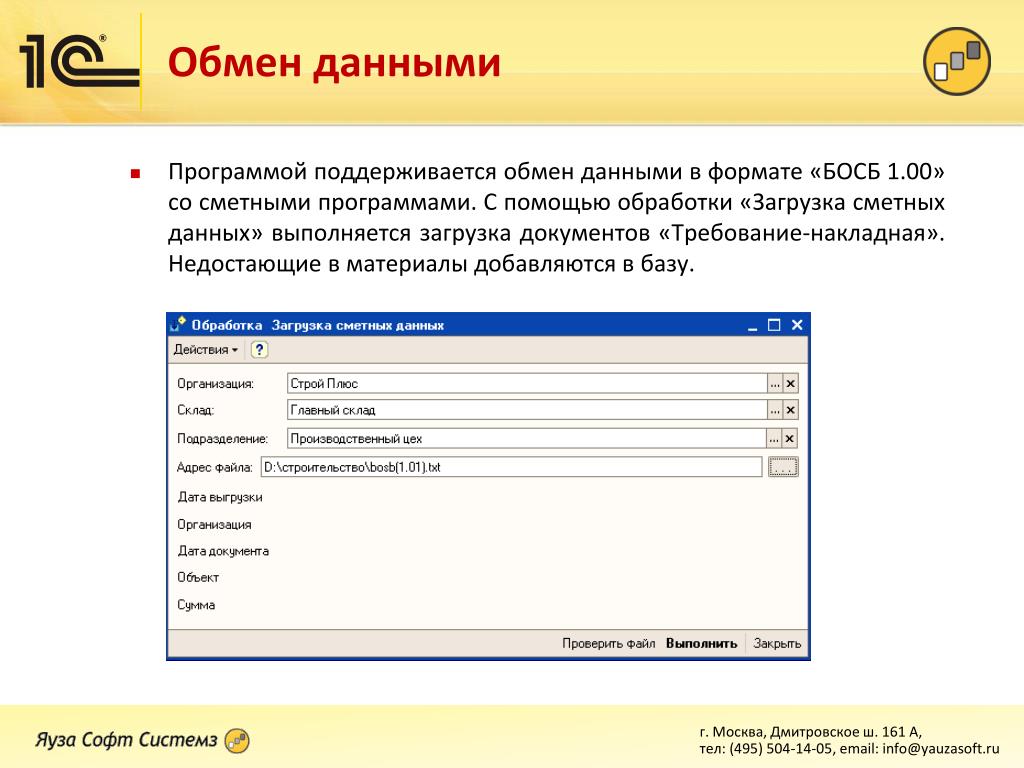Click the email info@yauzasoft.ru contact line
Image resolution: width=1024 pixels, height=768 pixels.
coord(920,748)
